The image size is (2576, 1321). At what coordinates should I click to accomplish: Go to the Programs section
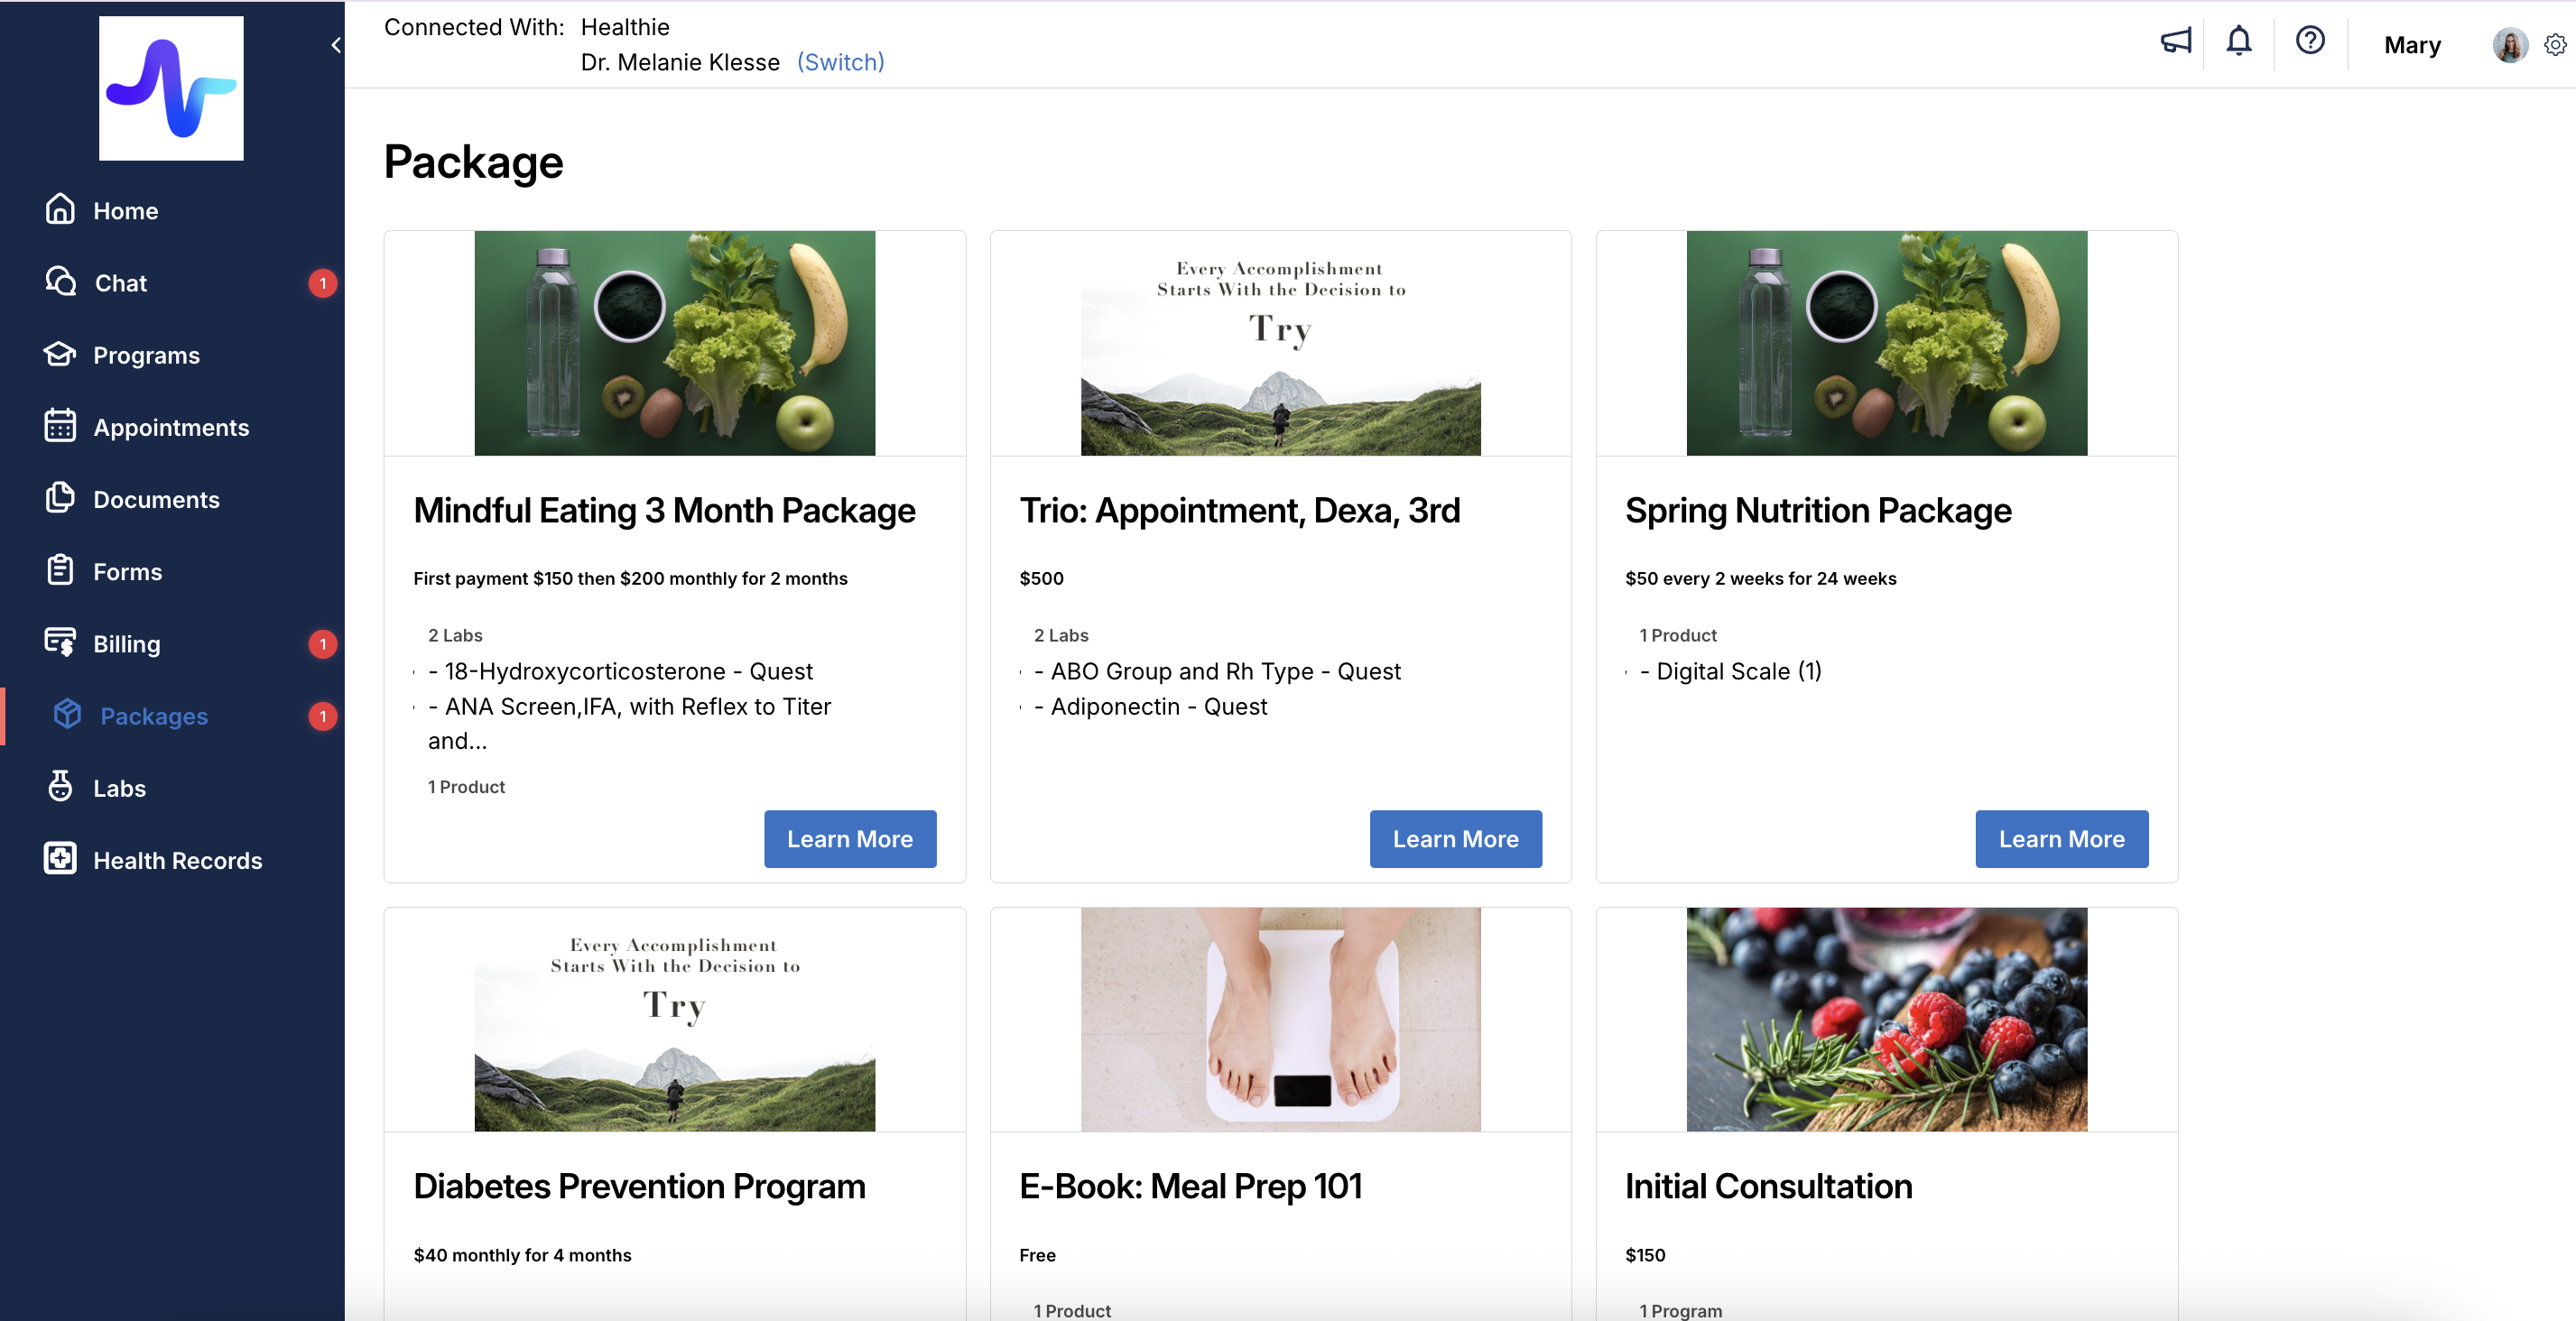point(146,355)
